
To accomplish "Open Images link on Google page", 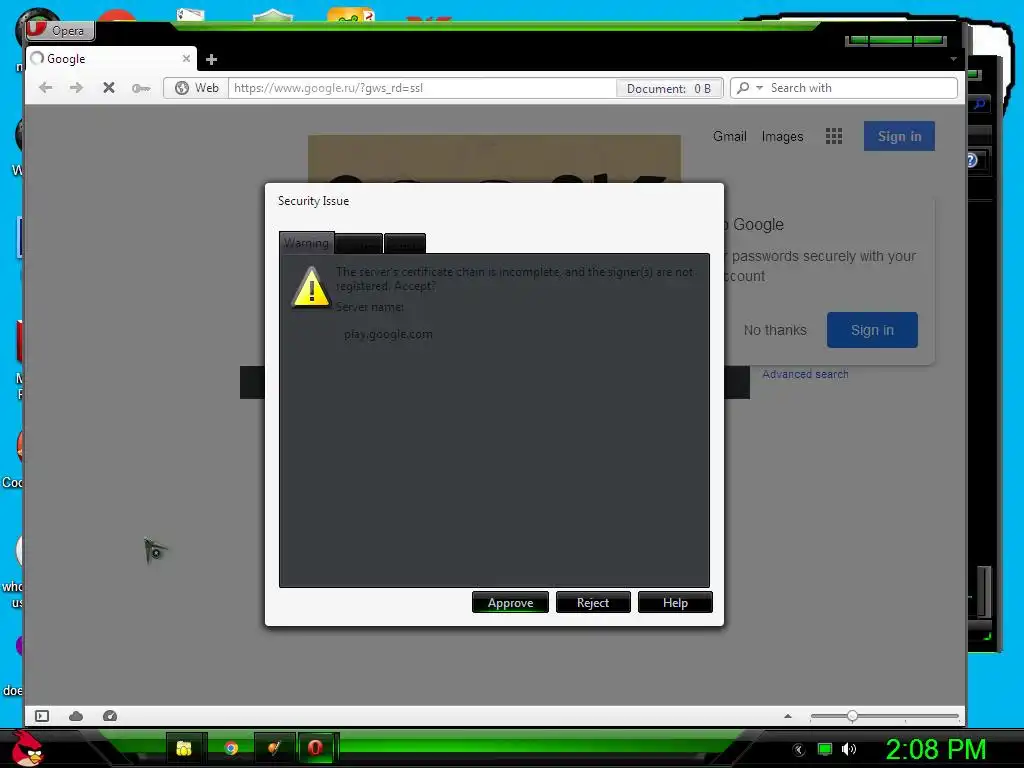I will coord(782,136).
